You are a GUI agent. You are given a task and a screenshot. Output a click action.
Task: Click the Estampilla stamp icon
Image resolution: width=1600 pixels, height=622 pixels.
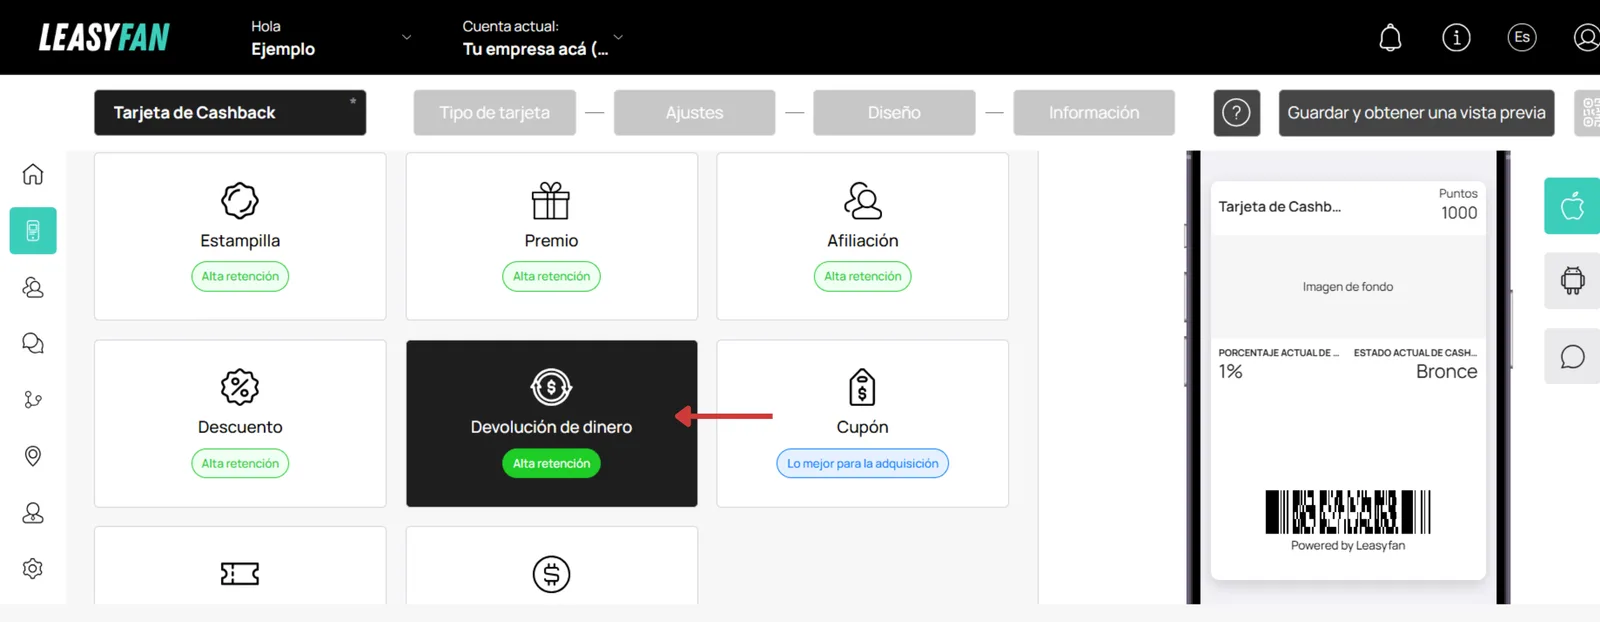click(240, 201)
